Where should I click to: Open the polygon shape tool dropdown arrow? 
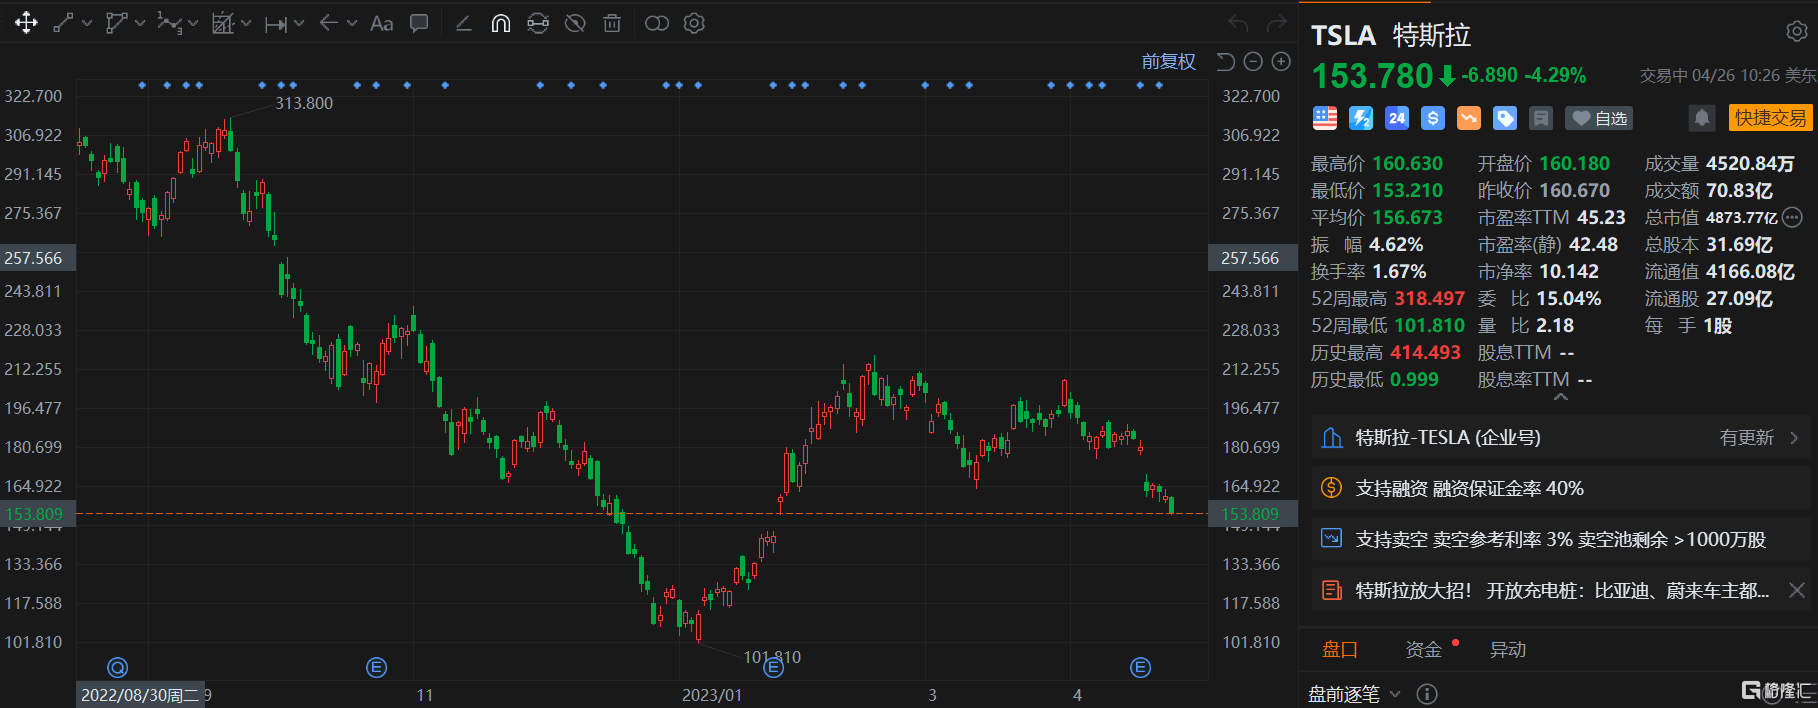click(140, 23)
